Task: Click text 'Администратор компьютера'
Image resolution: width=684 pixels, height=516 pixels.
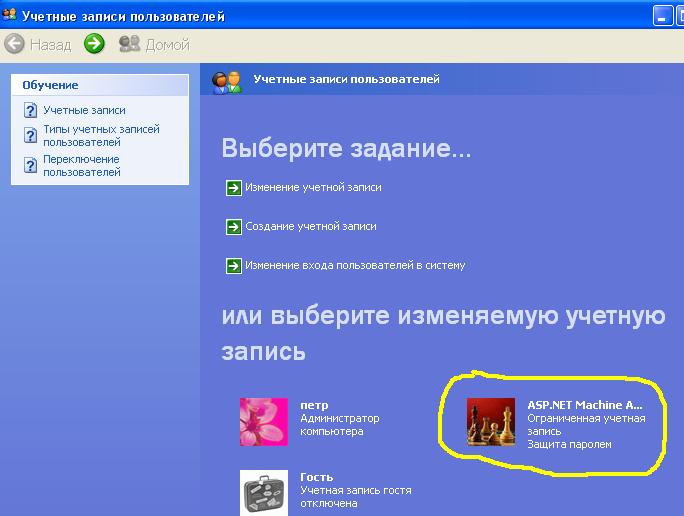Action: (x=340, y=425)
